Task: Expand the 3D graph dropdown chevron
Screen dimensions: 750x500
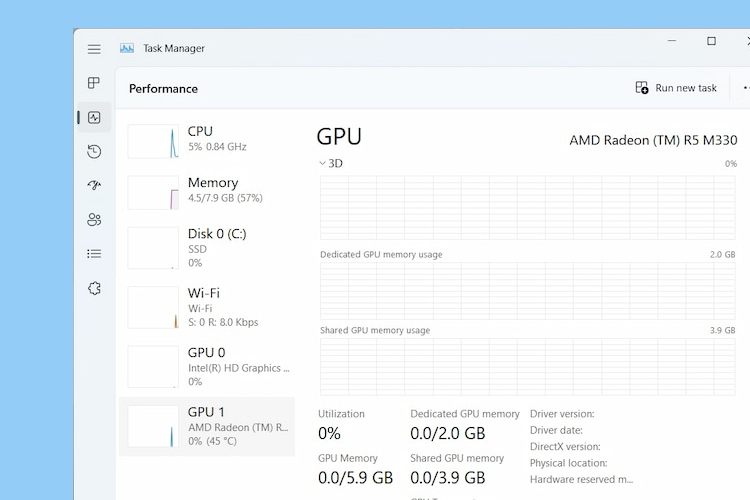Action: click(322, 163)
